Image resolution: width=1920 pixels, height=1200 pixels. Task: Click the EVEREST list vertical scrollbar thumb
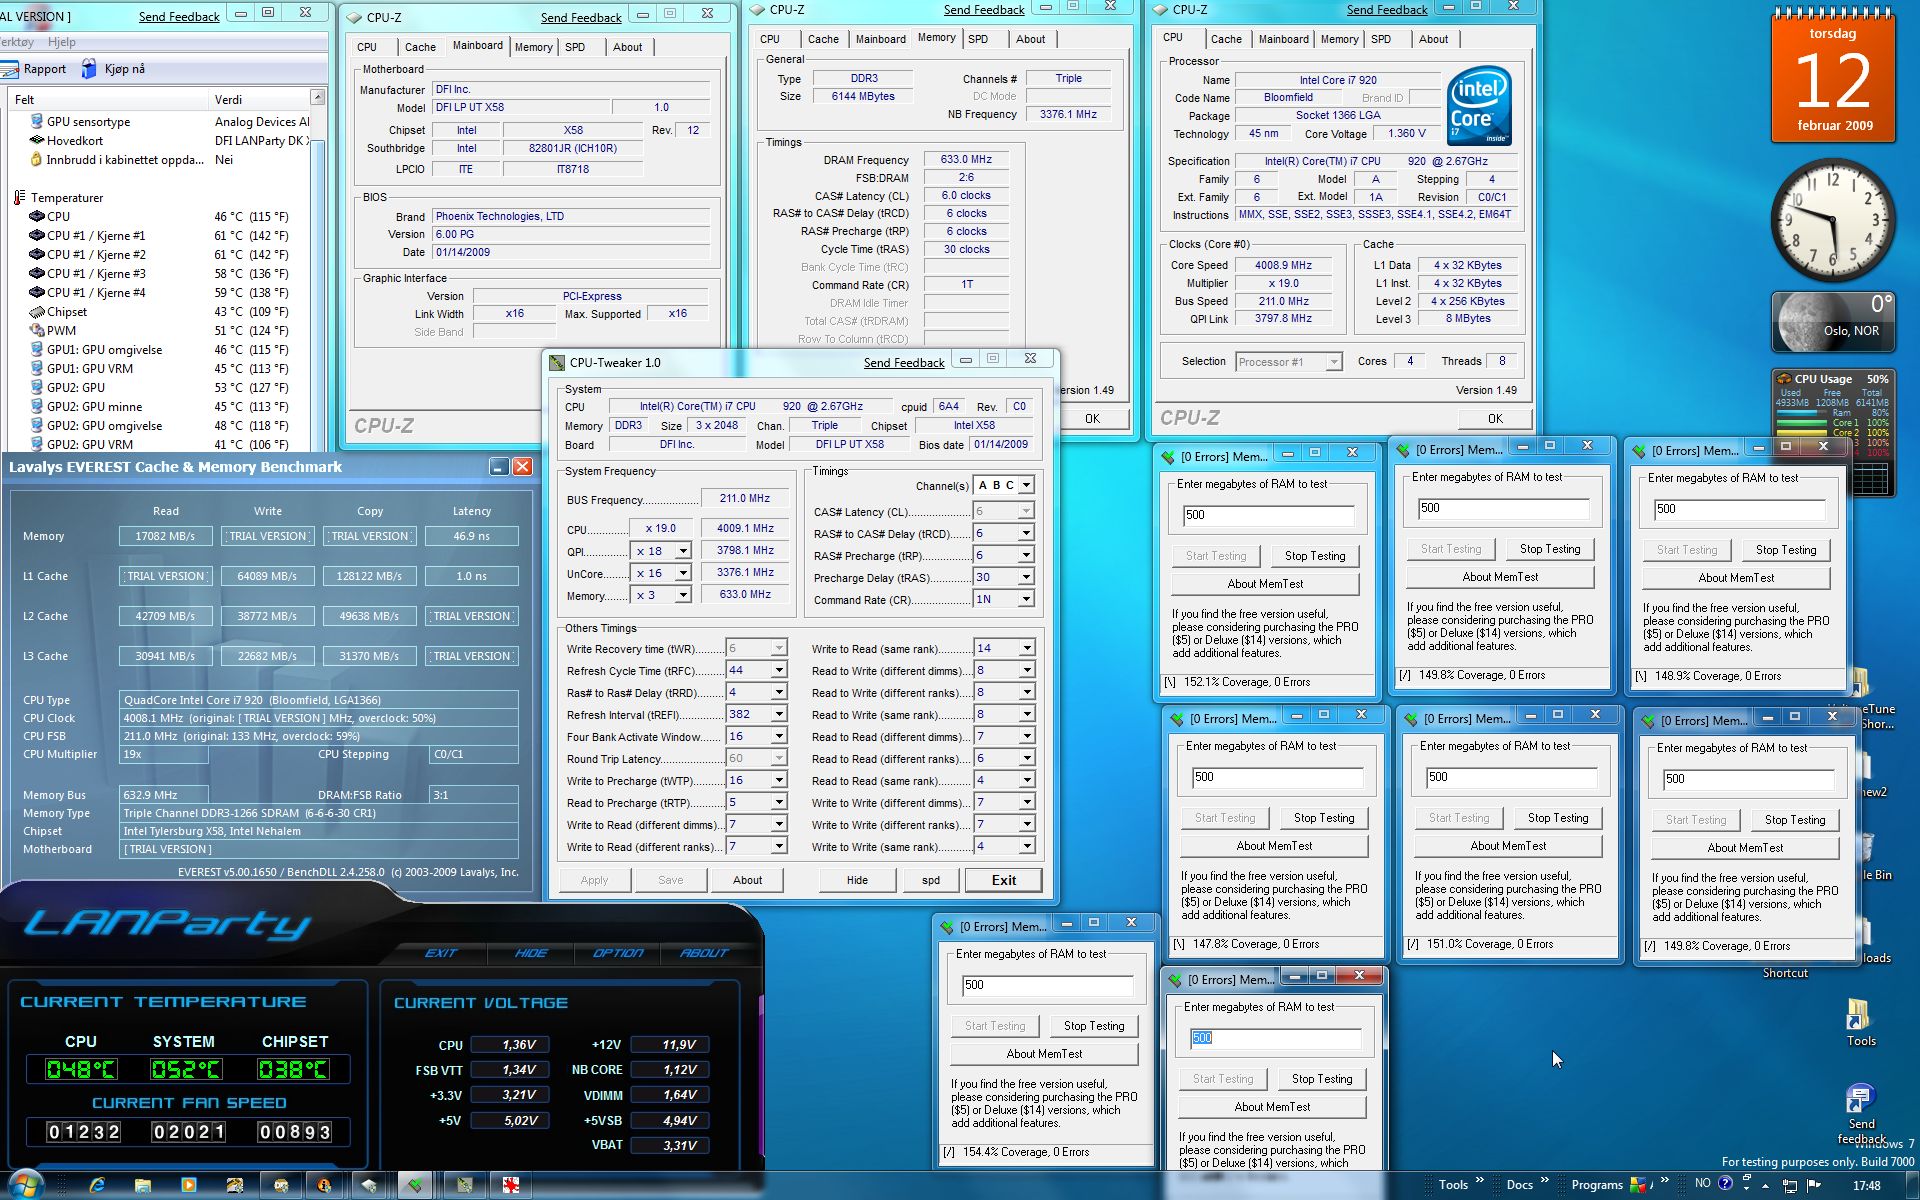[x=318, y=295]
